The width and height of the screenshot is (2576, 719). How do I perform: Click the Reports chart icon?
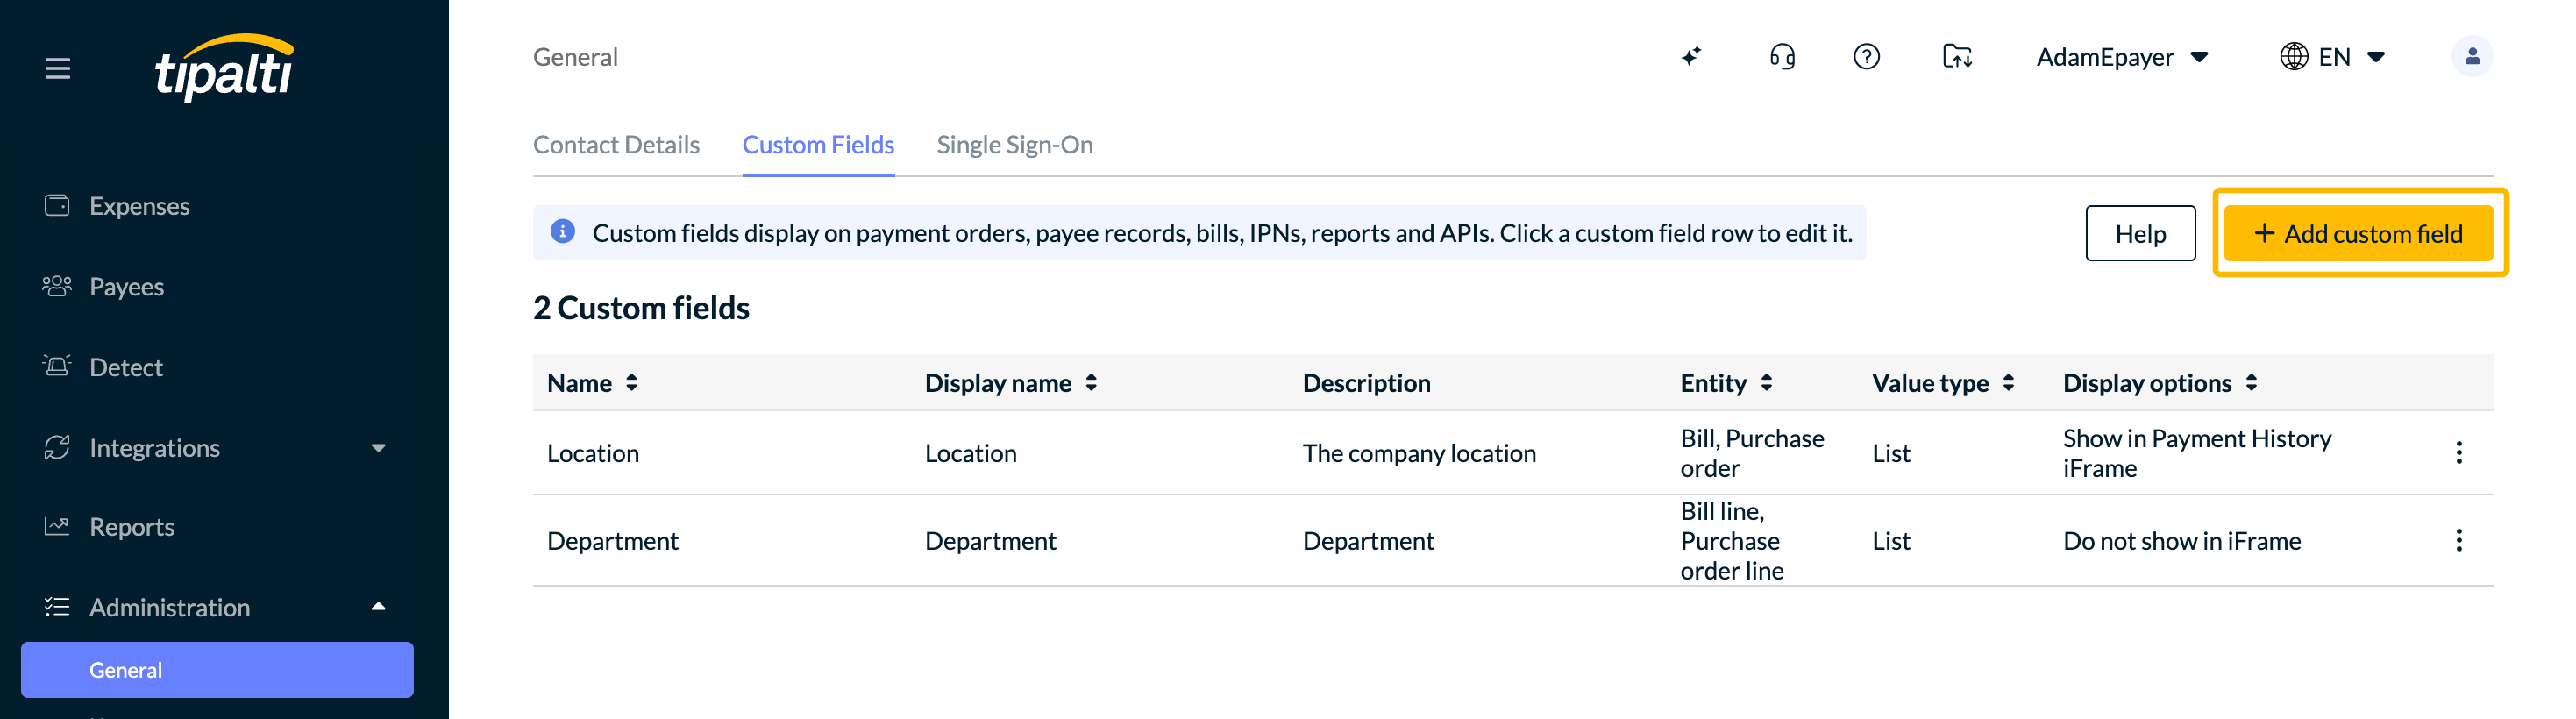point(57,526)
